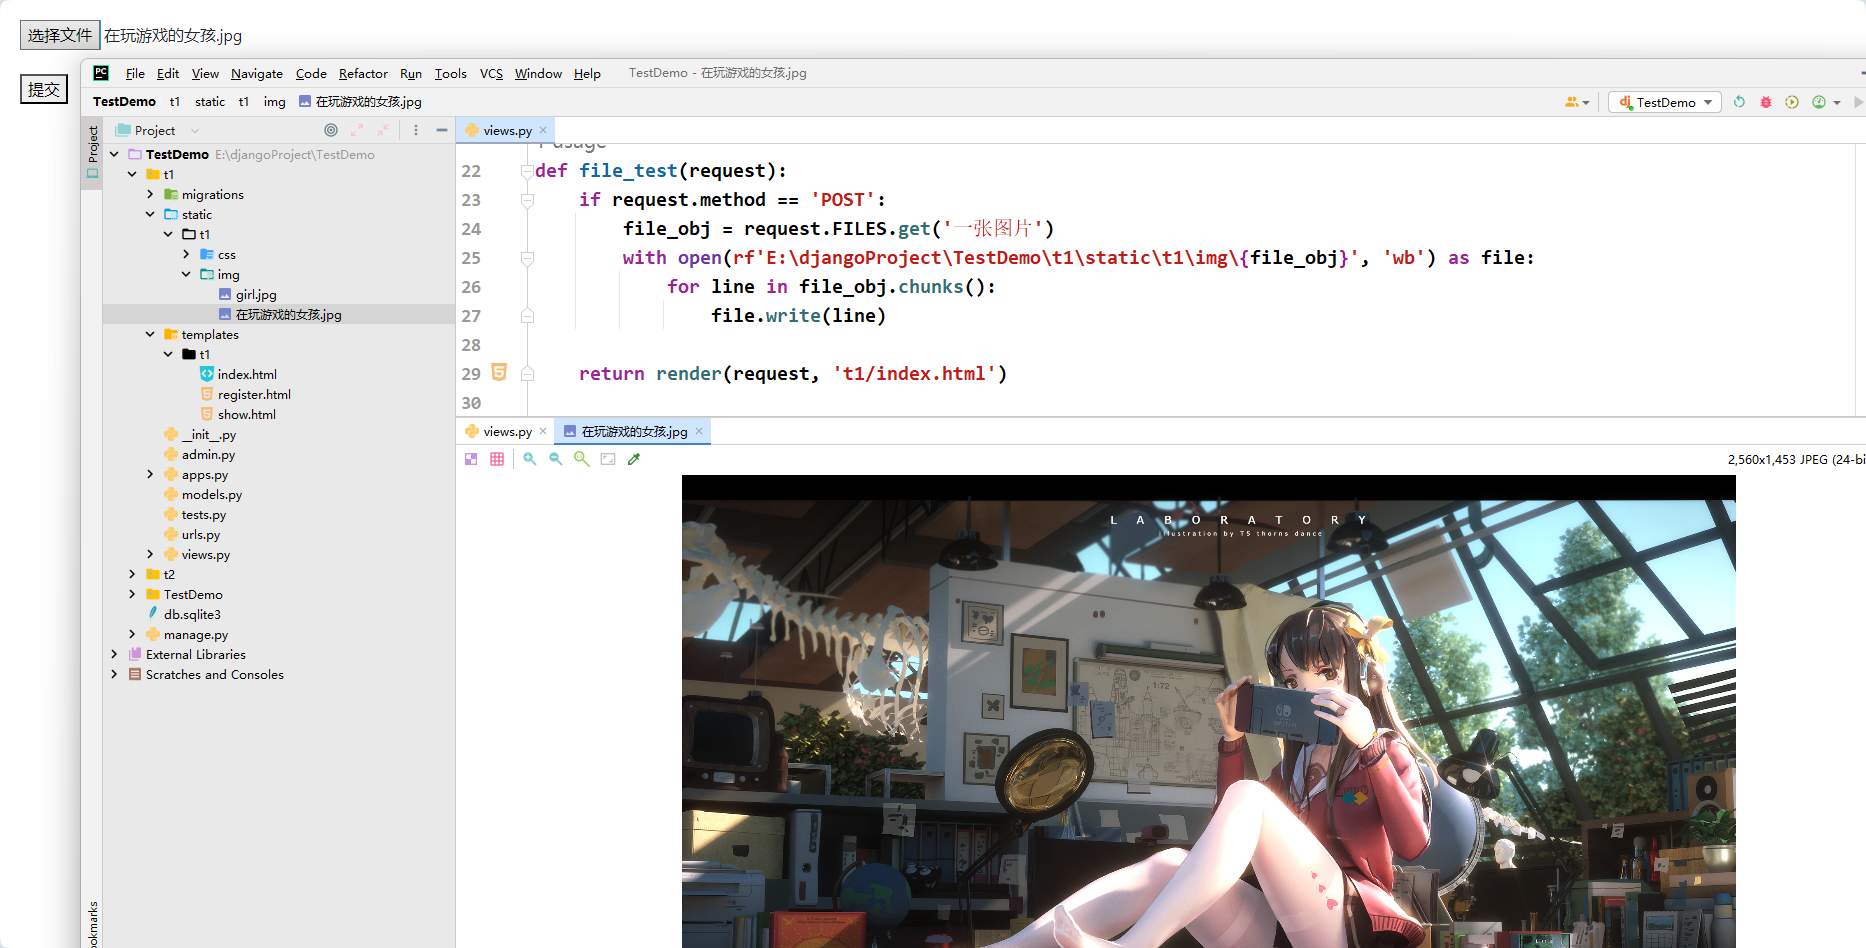Click img in the breadcrumb bar

tap(274, 101)
